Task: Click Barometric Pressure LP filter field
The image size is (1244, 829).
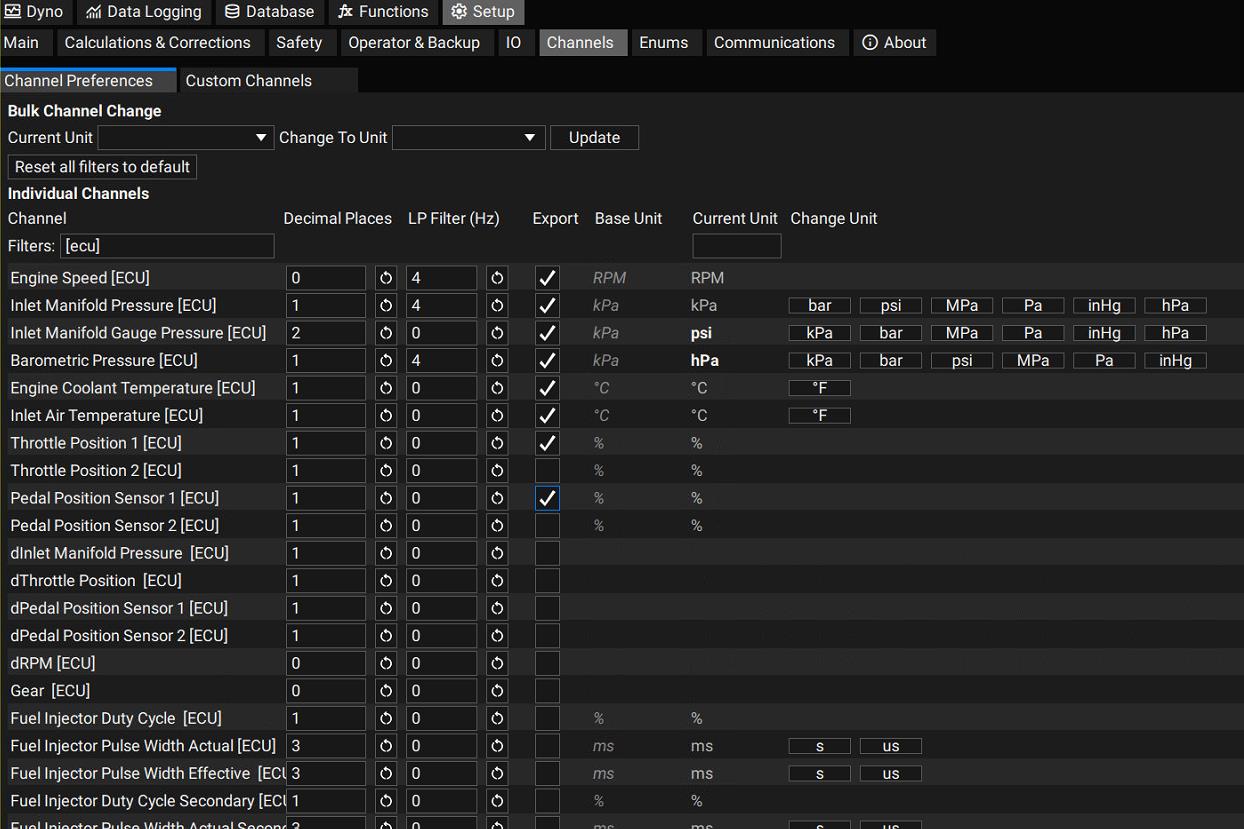Action: point(441,360)
